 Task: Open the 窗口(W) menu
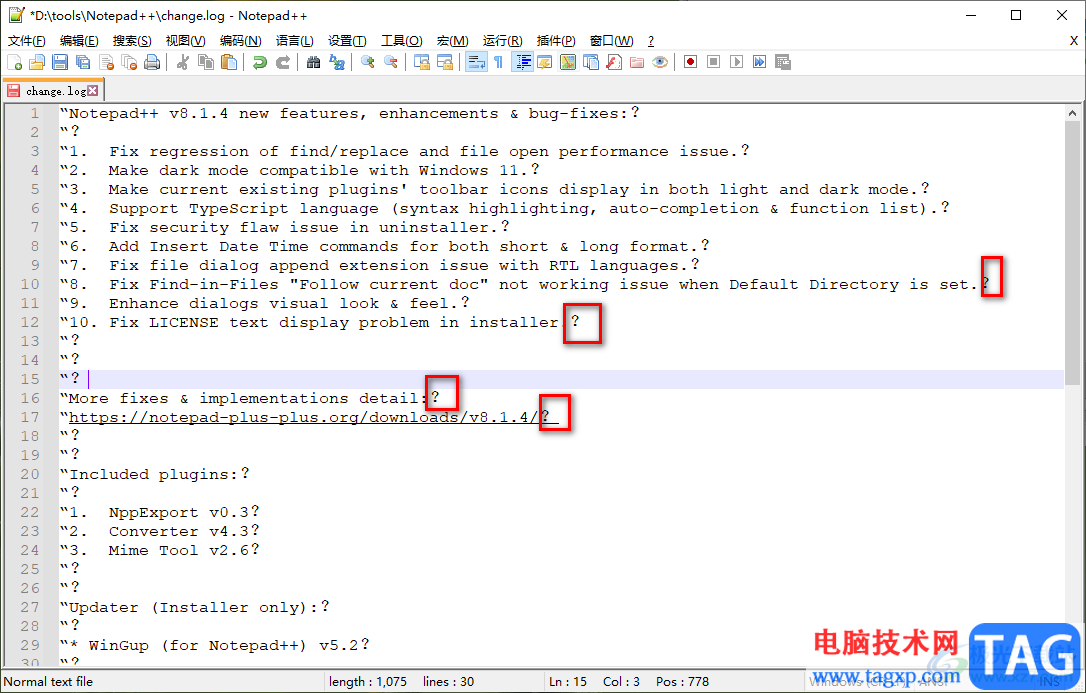tap(612, 41)
